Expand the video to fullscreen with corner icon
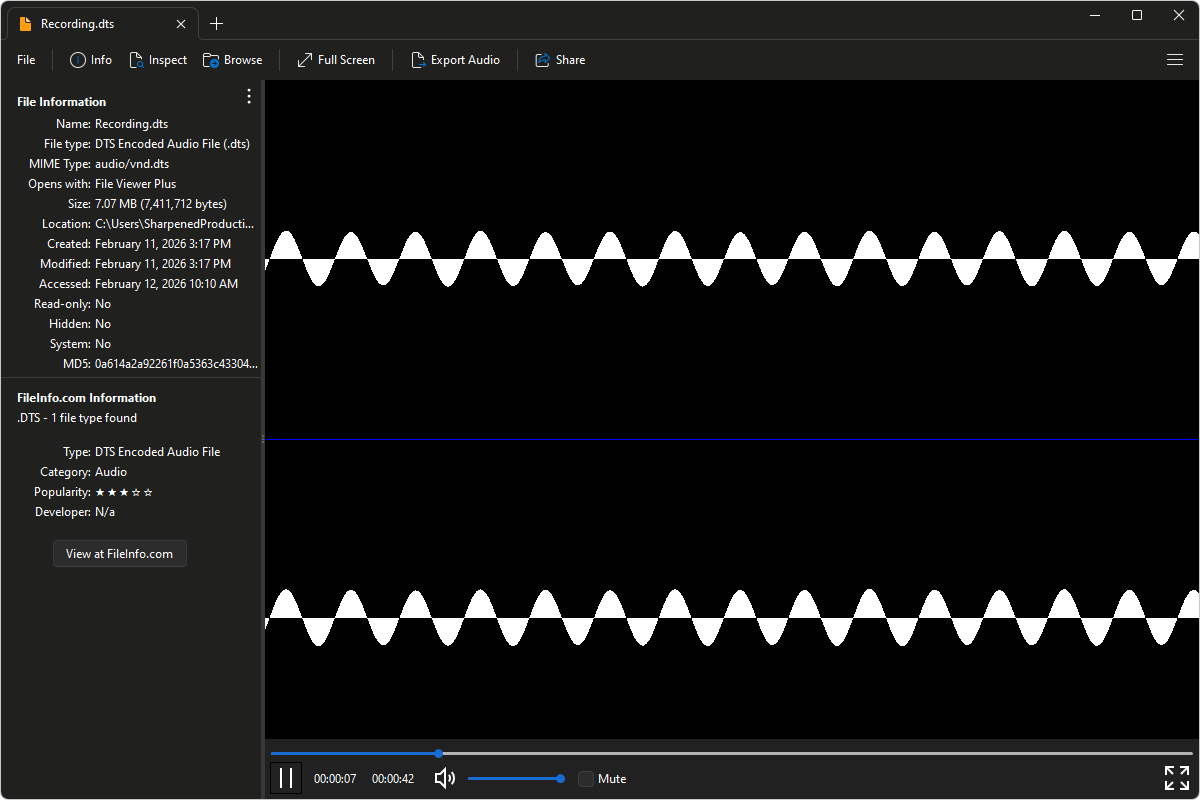Viewport: 1200px width, 800px height. (x=1177, y=777)
